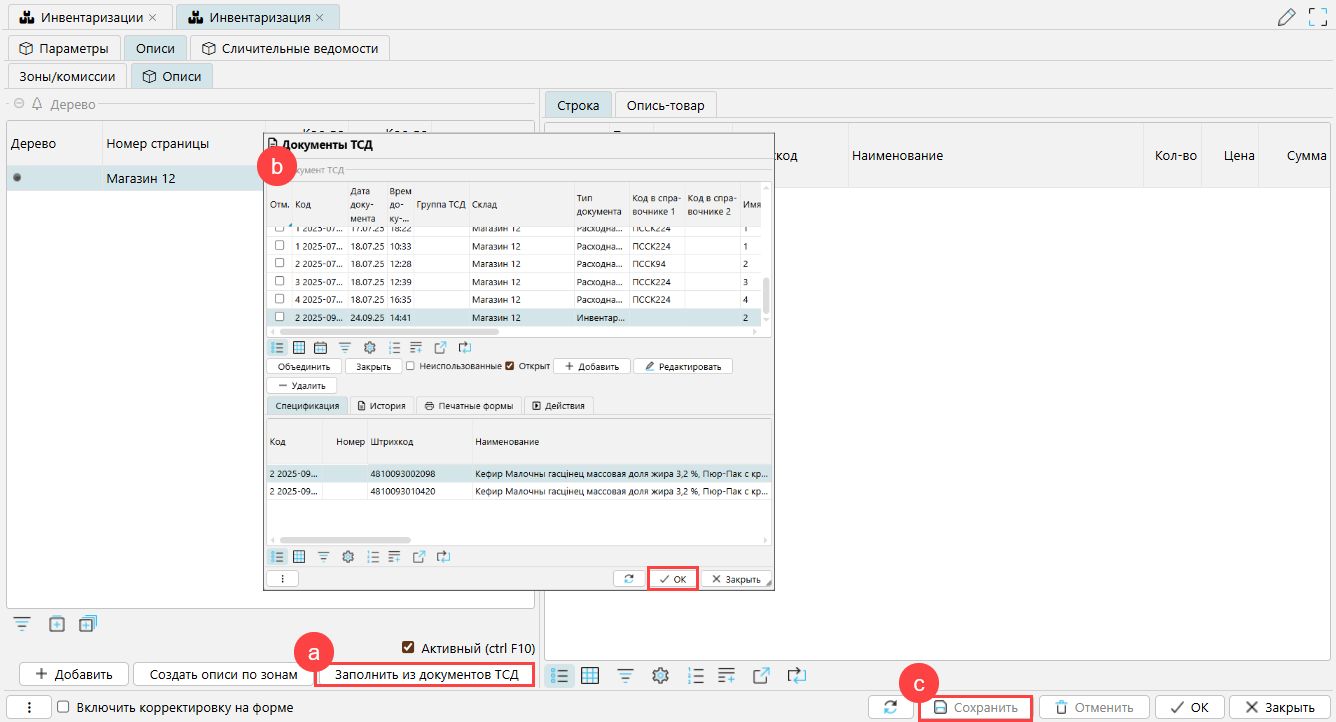Click three-dots menu in the bottom left corner
The image size is (1336, 722).
(x=30, y=708)
